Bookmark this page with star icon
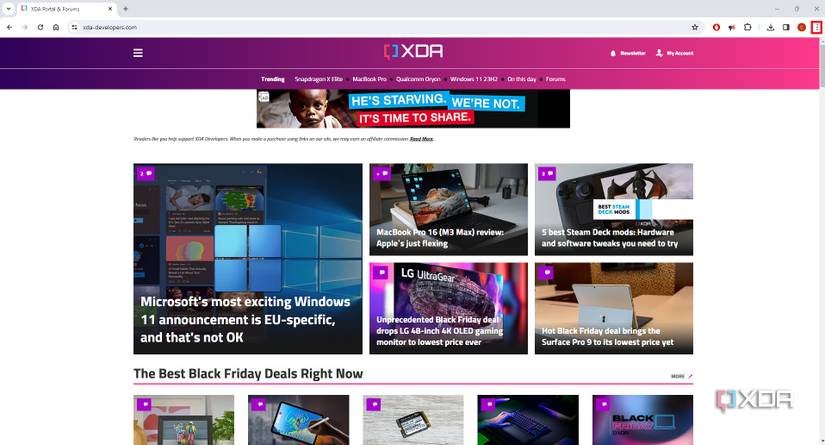 point(695,27)
